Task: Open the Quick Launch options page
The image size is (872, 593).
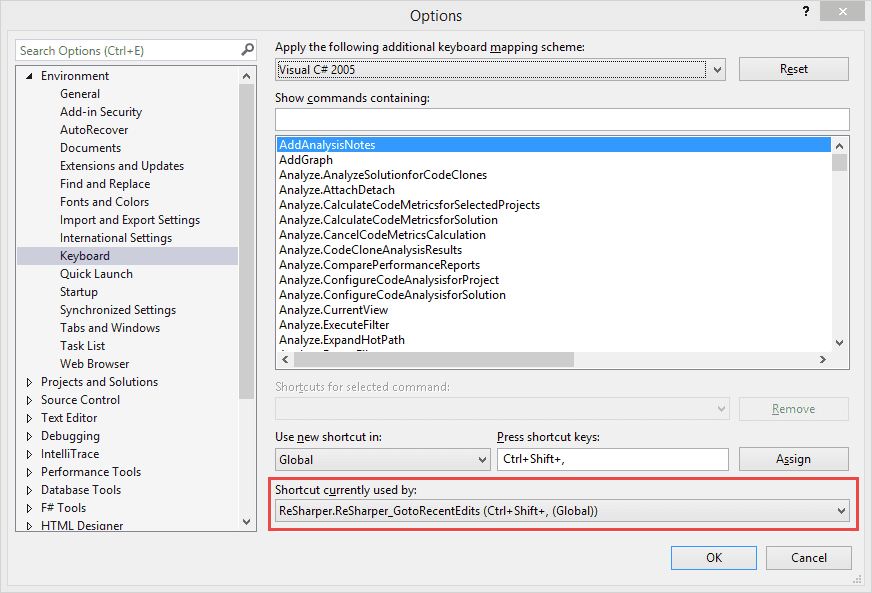Action: (x=96, y=274)
